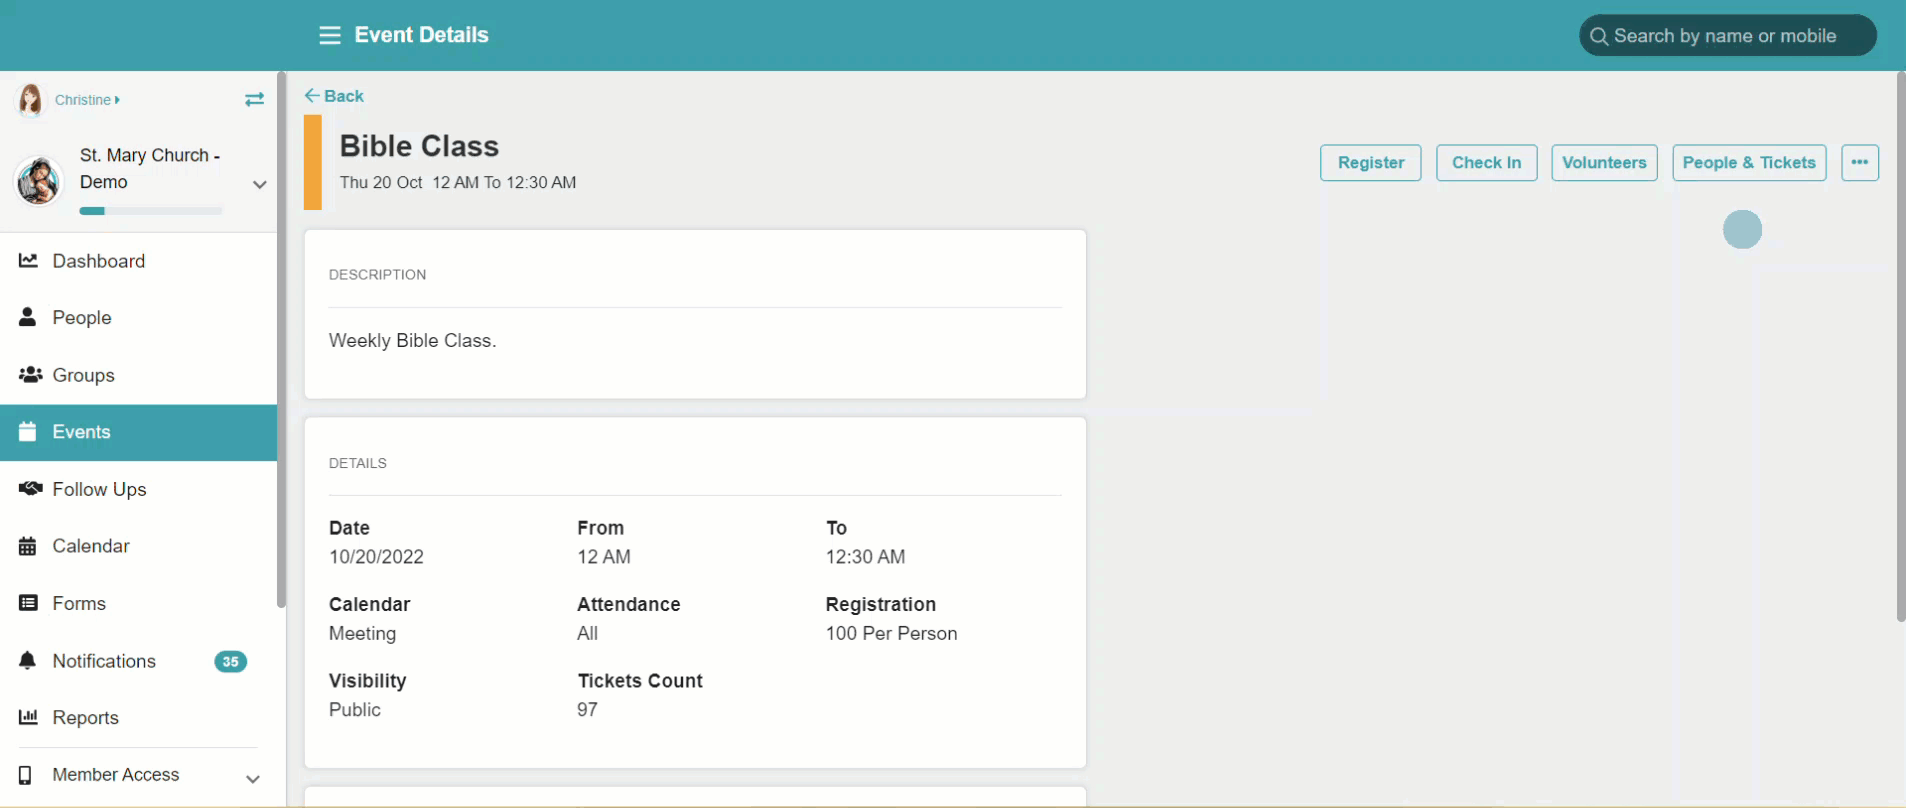
Task: Select Events in the sidebar
Action: click(x=138, y=432)
